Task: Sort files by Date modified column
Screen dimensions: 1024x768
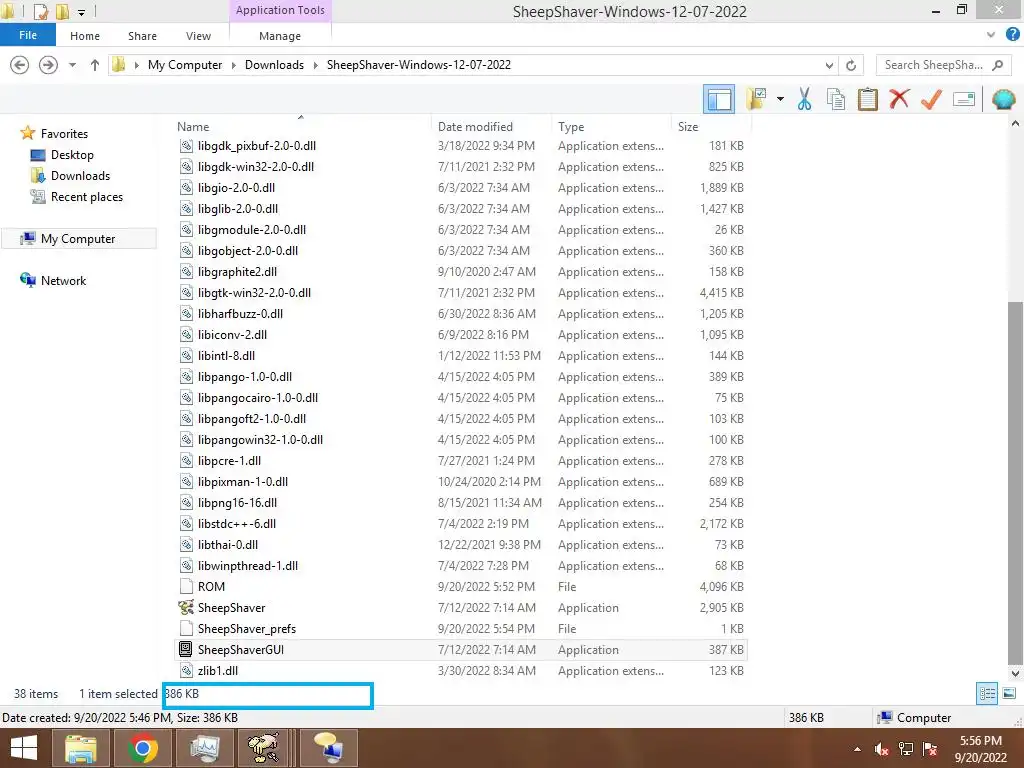Action: point(491,127)
